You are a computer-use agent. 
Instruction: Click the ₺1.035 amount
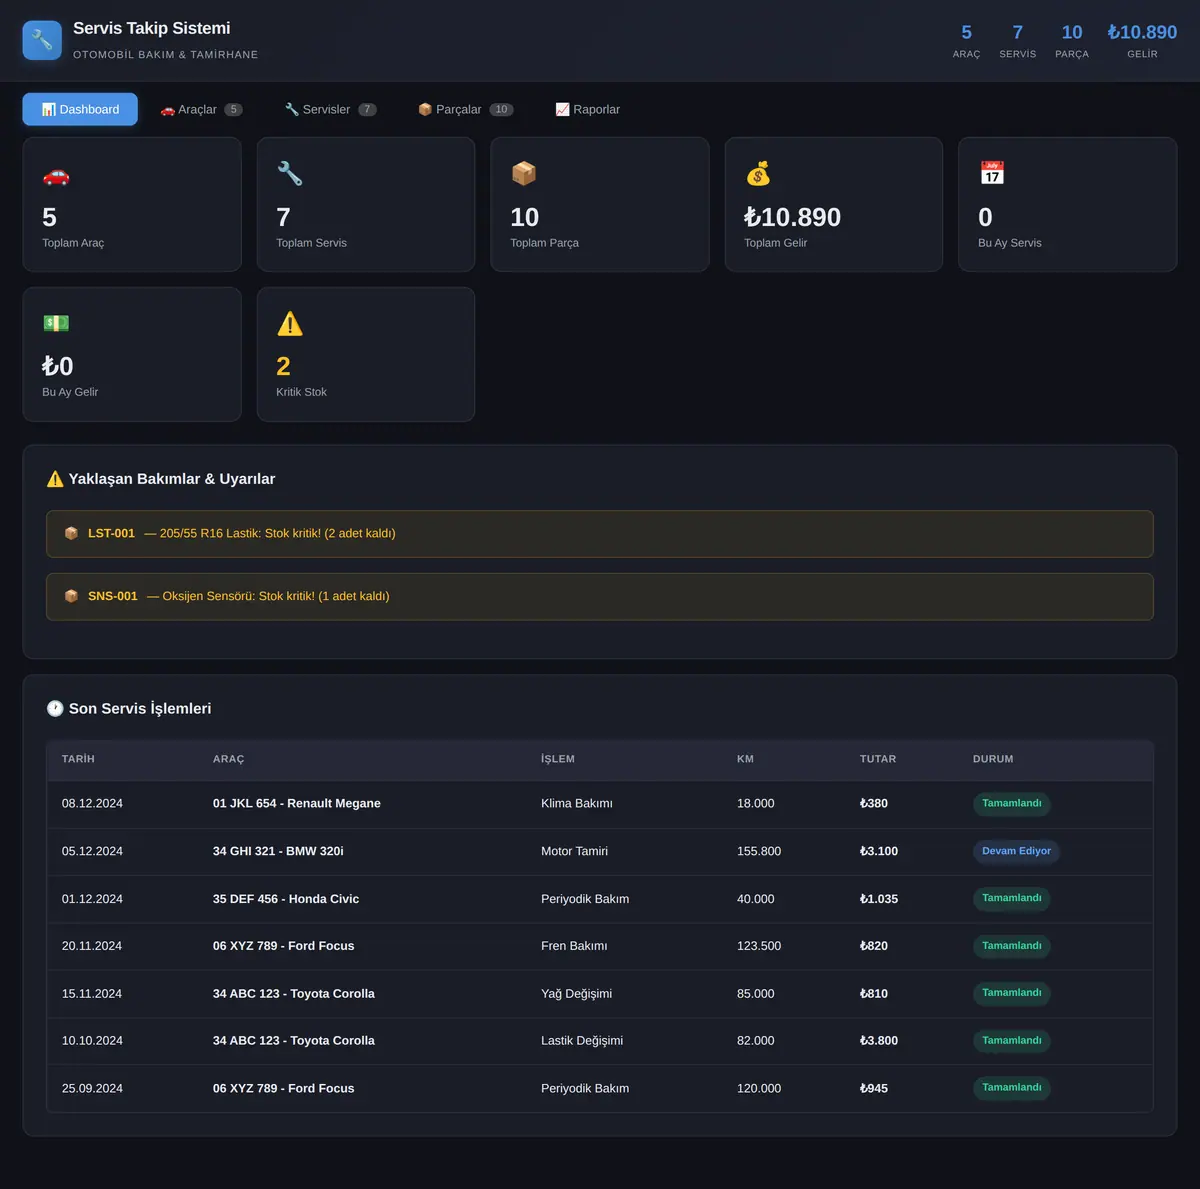(879, 899)
